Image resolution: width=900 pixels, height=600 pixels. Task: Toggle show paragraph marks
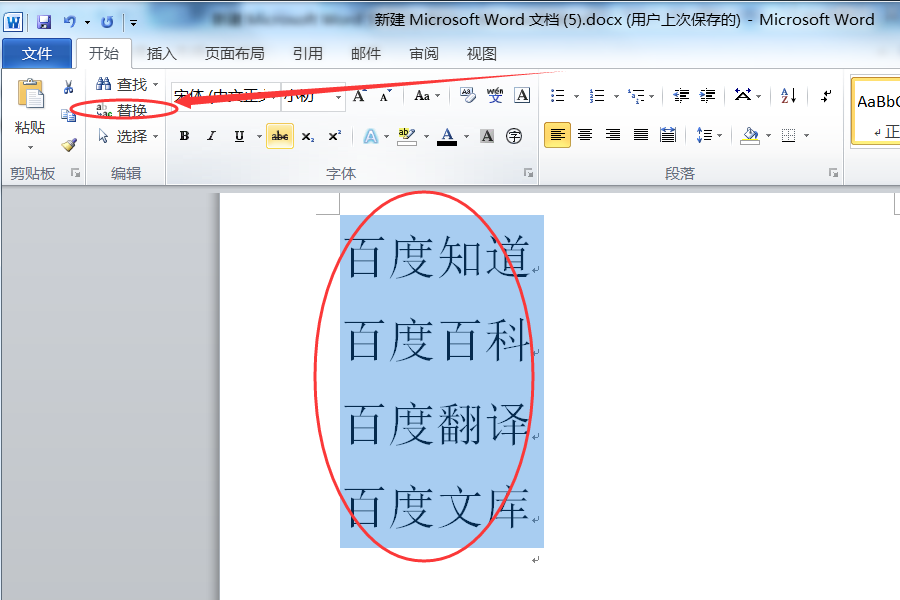826,96
